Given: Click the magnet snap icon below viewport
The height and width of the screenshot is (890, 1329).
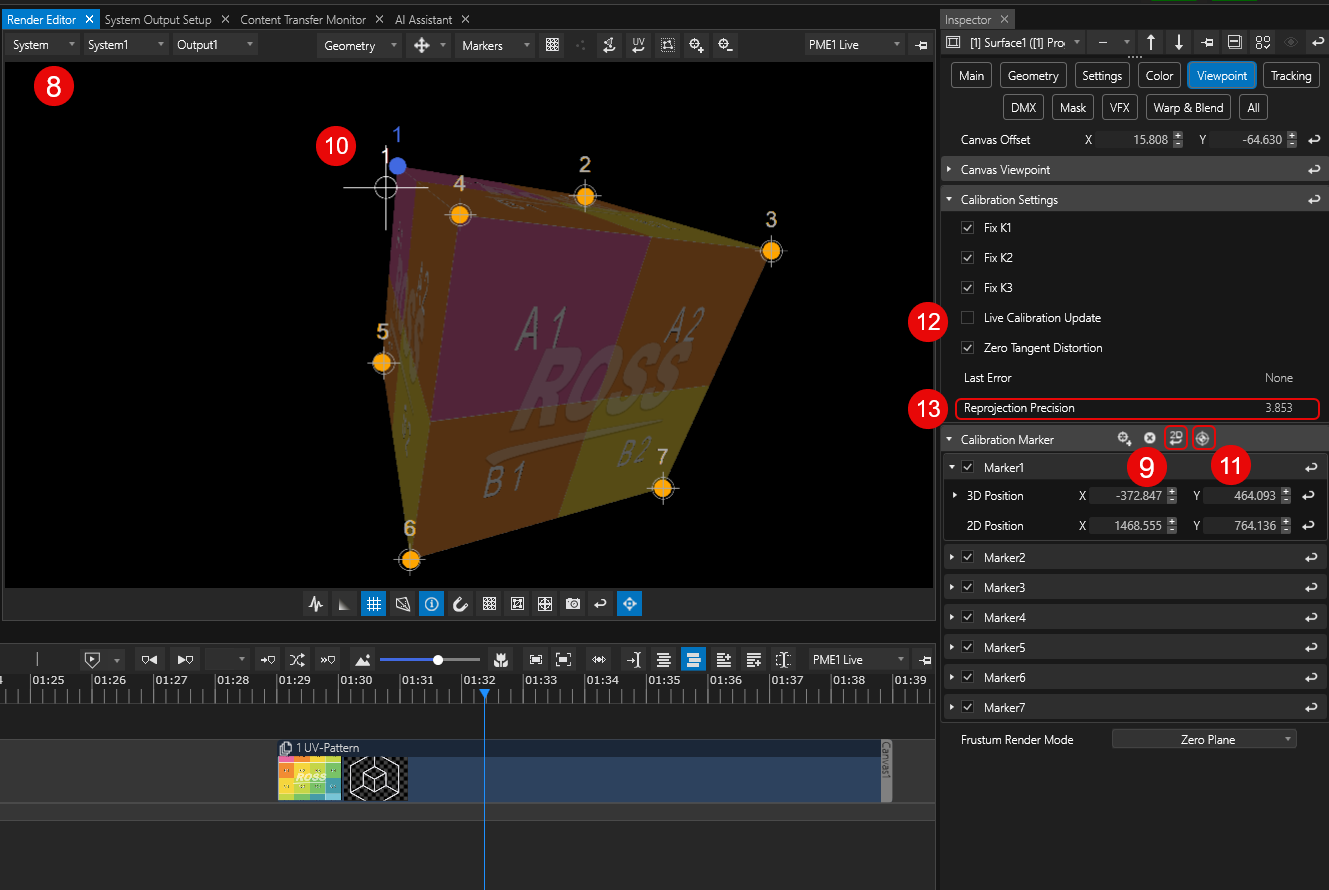Looking at the screenshot, I should pos(460,604).
